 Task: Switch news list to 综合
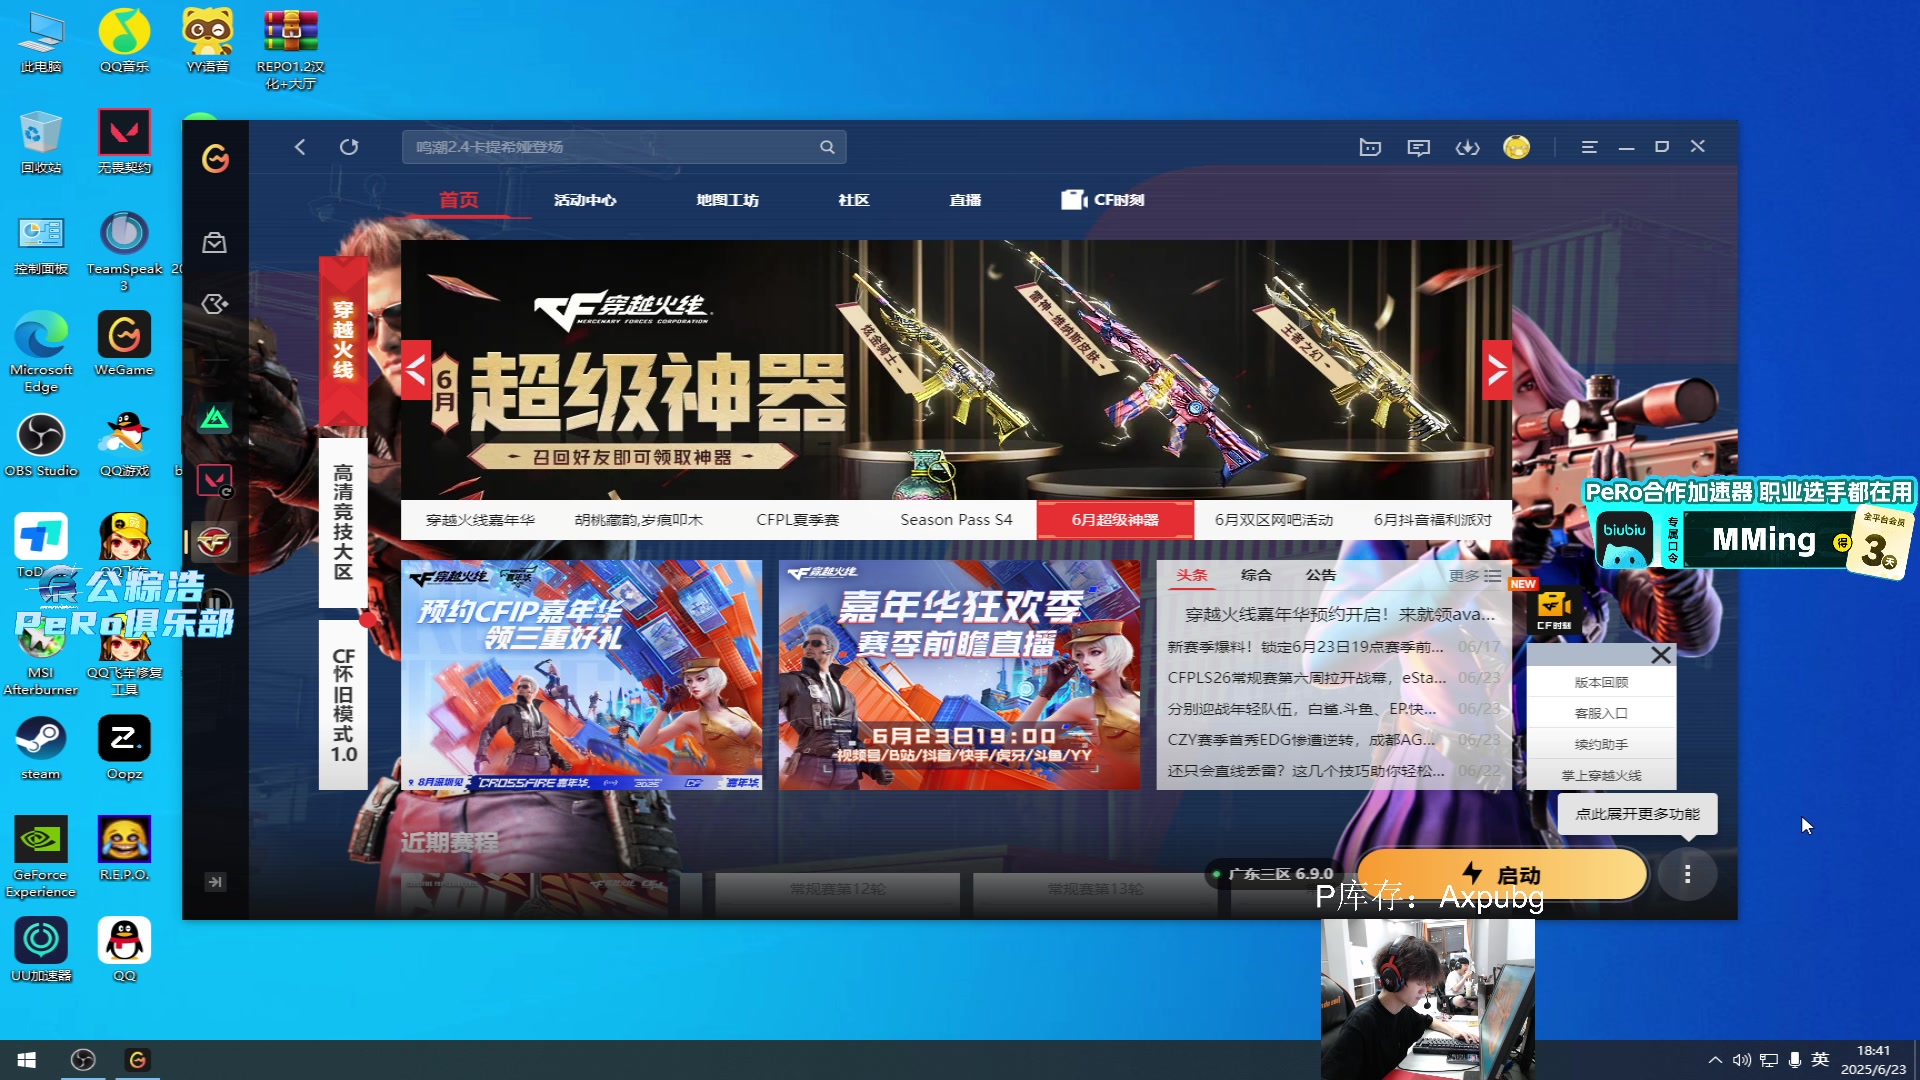tap(1256, 575)
